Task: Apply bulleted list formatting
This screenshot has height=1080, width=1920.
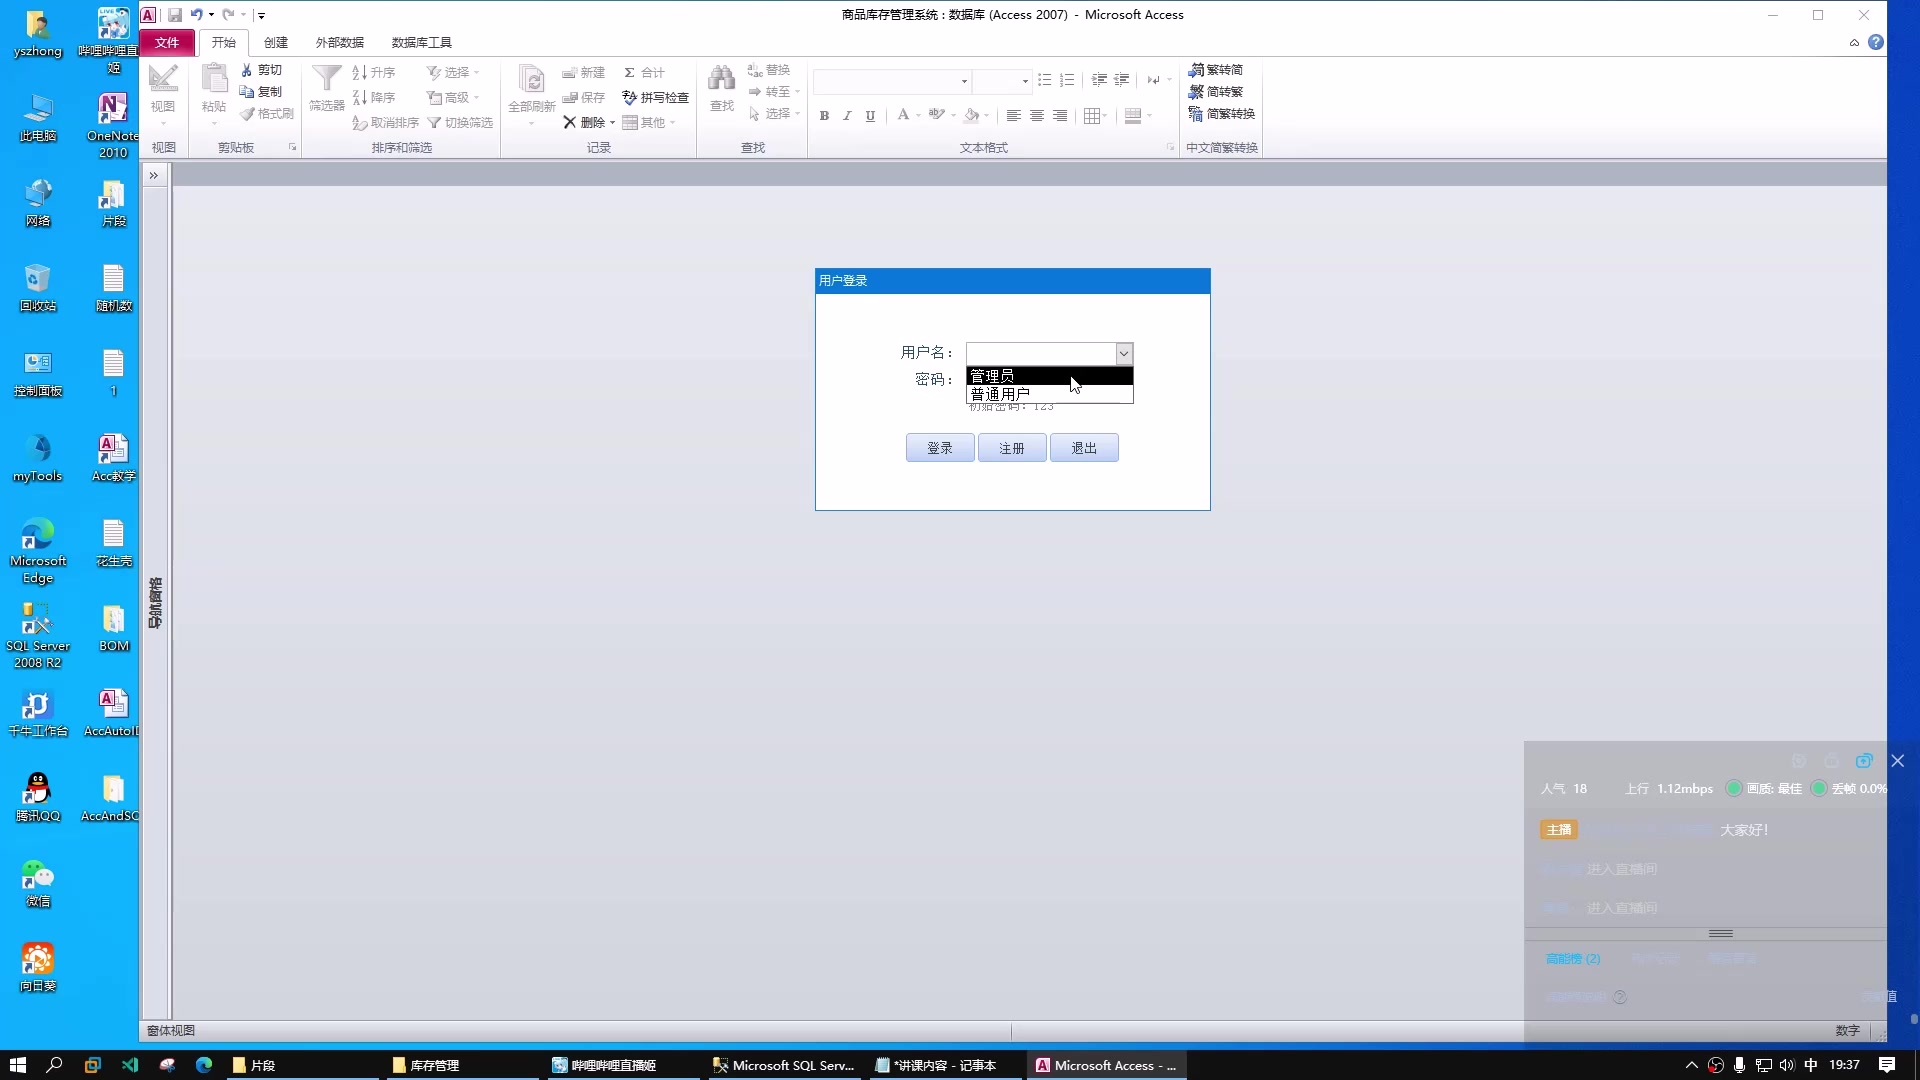Action: pos(1044,80)
